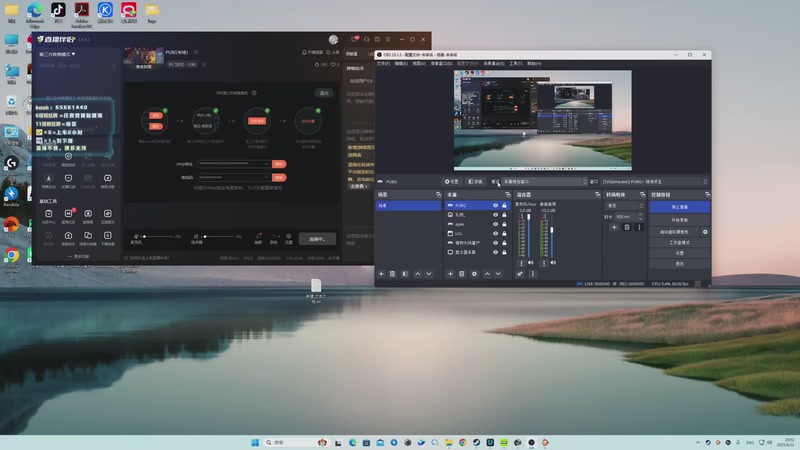The width and height of the screenshot is (800, 450).
Task: Toggle visibility of the PUBG source
Action: 495,206
